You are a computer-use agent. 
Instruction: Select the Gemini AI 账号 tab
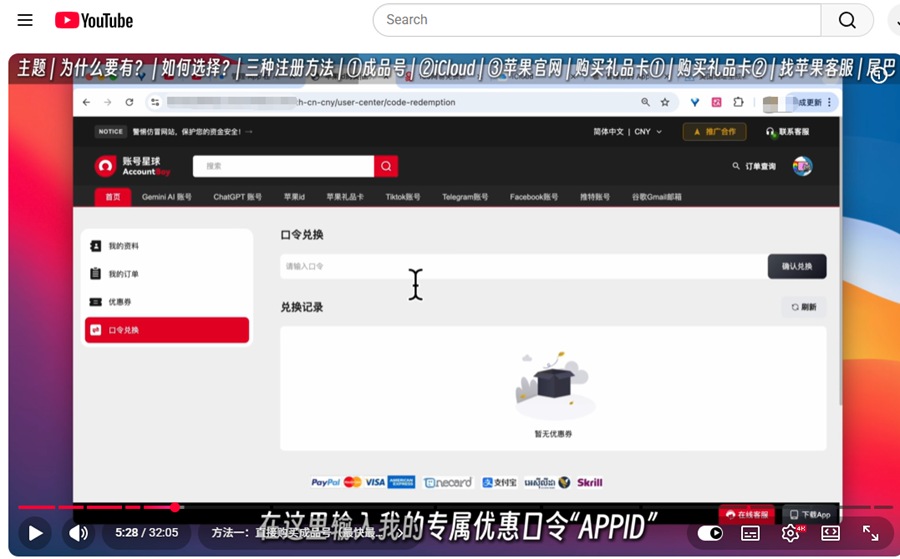click(x=166, y=197)
